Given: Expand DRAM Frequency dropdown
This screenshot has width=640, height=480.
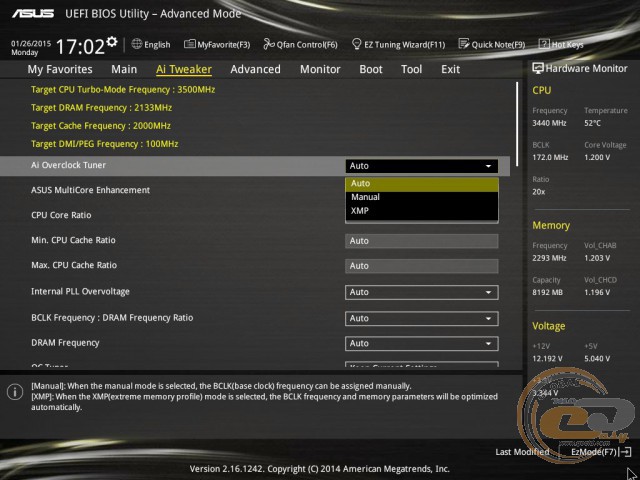Looking at the screenshot, I should point(422,344).
